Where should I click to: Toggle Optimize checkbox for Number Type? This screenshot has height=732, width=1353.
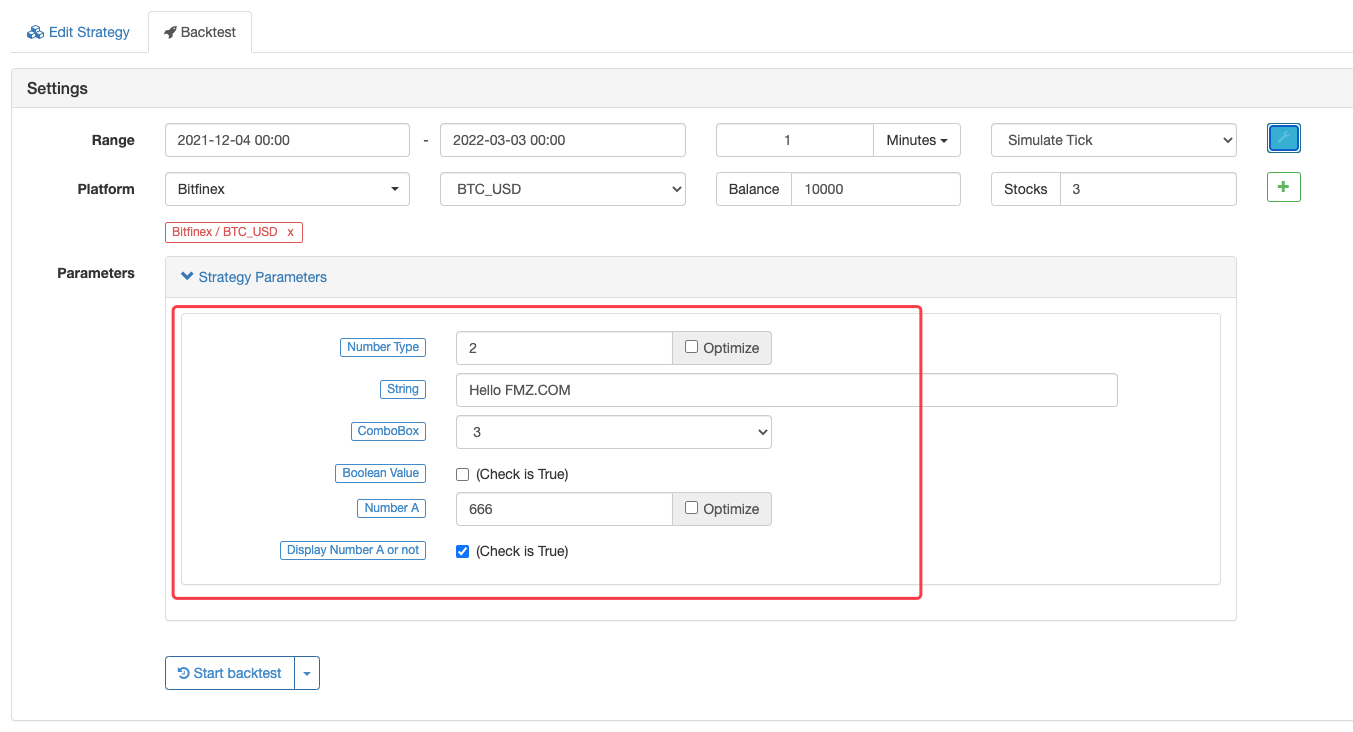tap(691, 347)
